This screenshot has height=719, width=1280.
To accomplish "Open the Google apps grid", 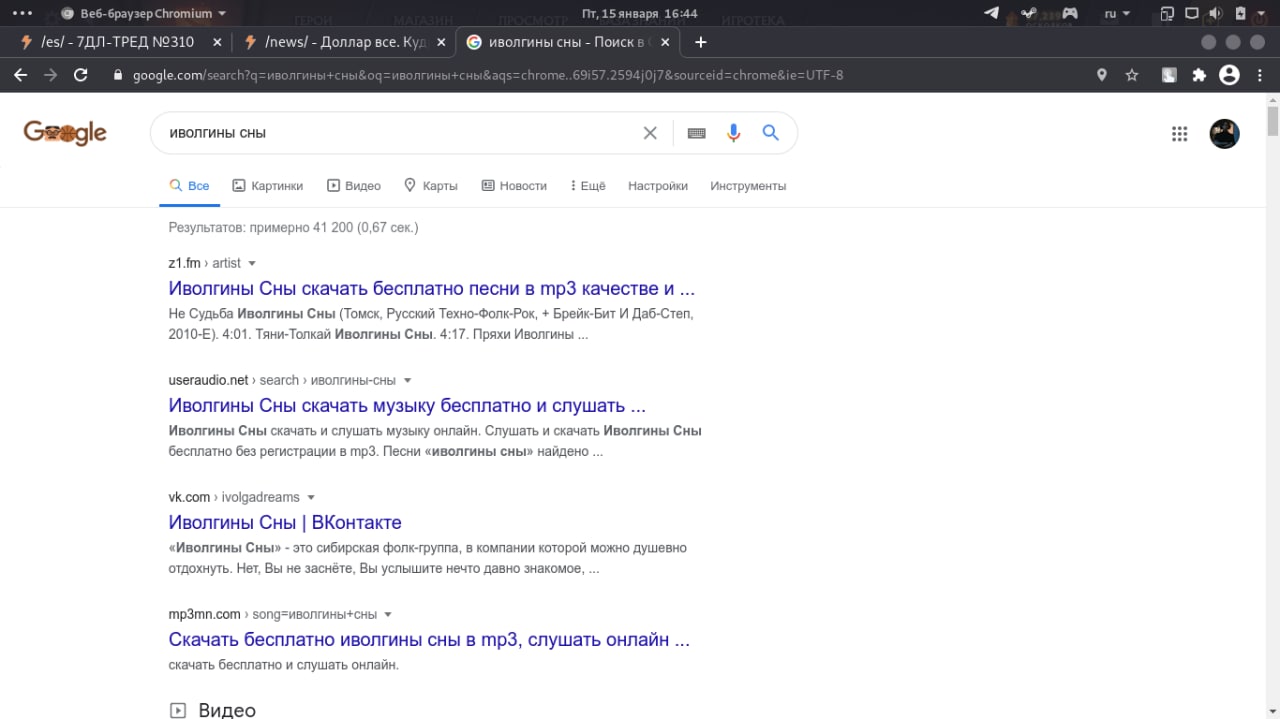I will pyautogui.click(x=1179, y=134).
